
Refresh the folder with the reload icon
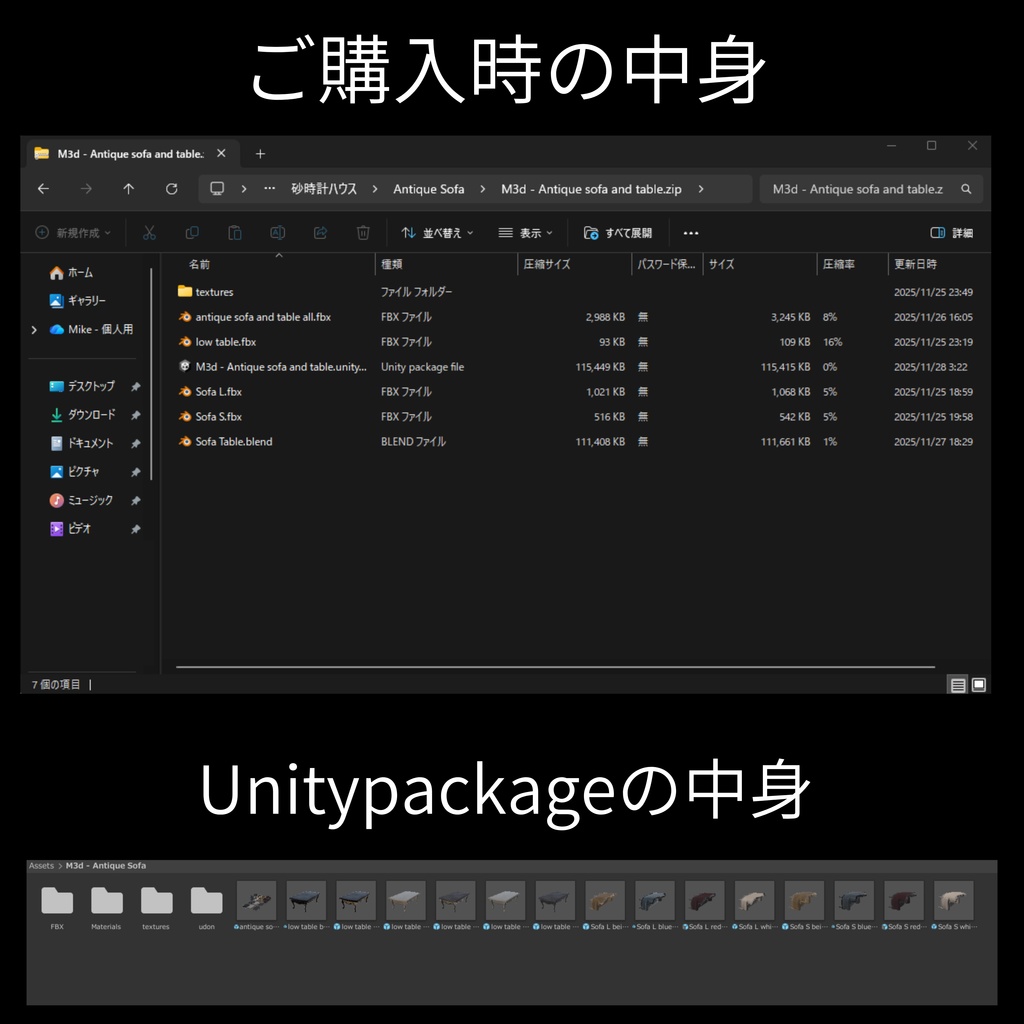(x=171, y=188)
